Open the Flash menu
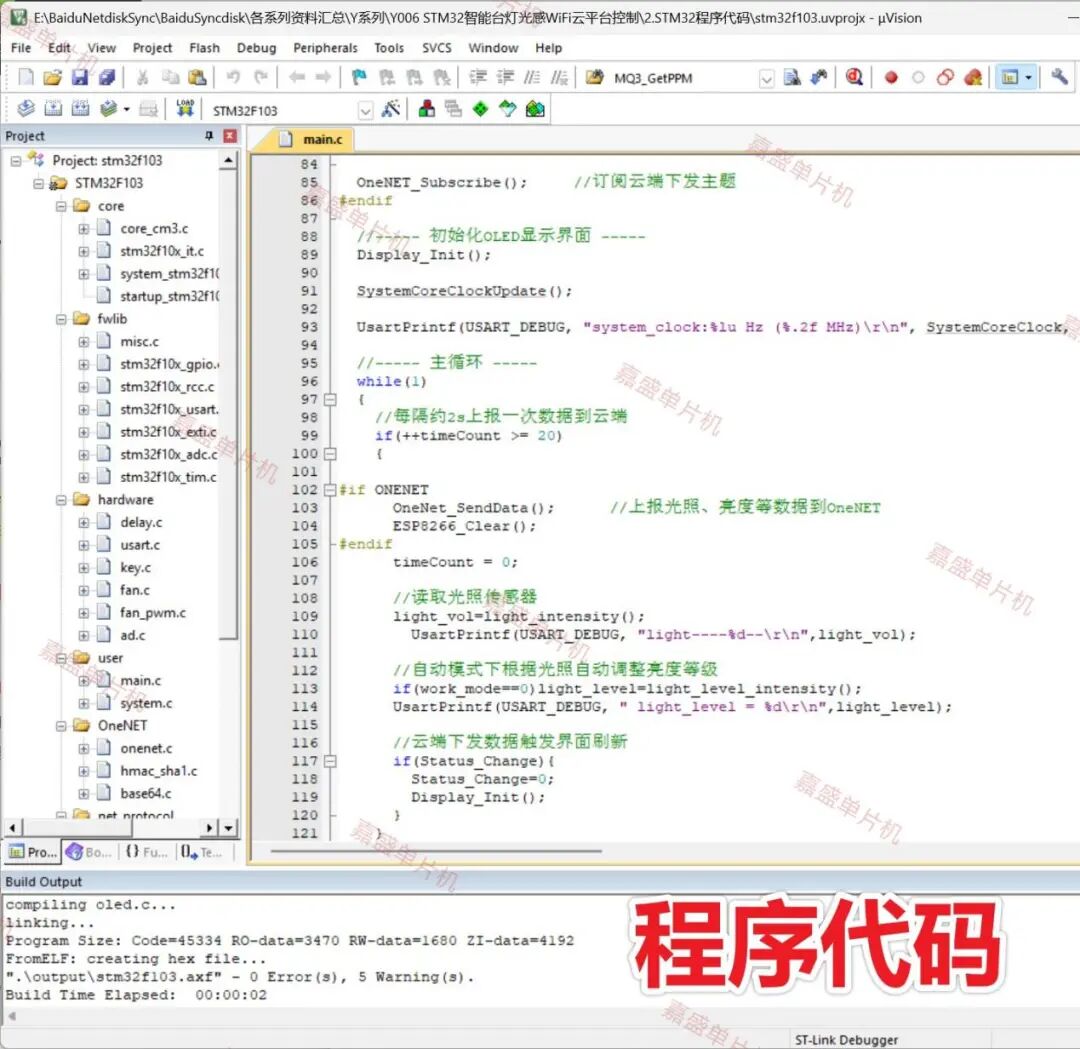The height and width of the screenshot is (1049, 1080). click(205, 48)
